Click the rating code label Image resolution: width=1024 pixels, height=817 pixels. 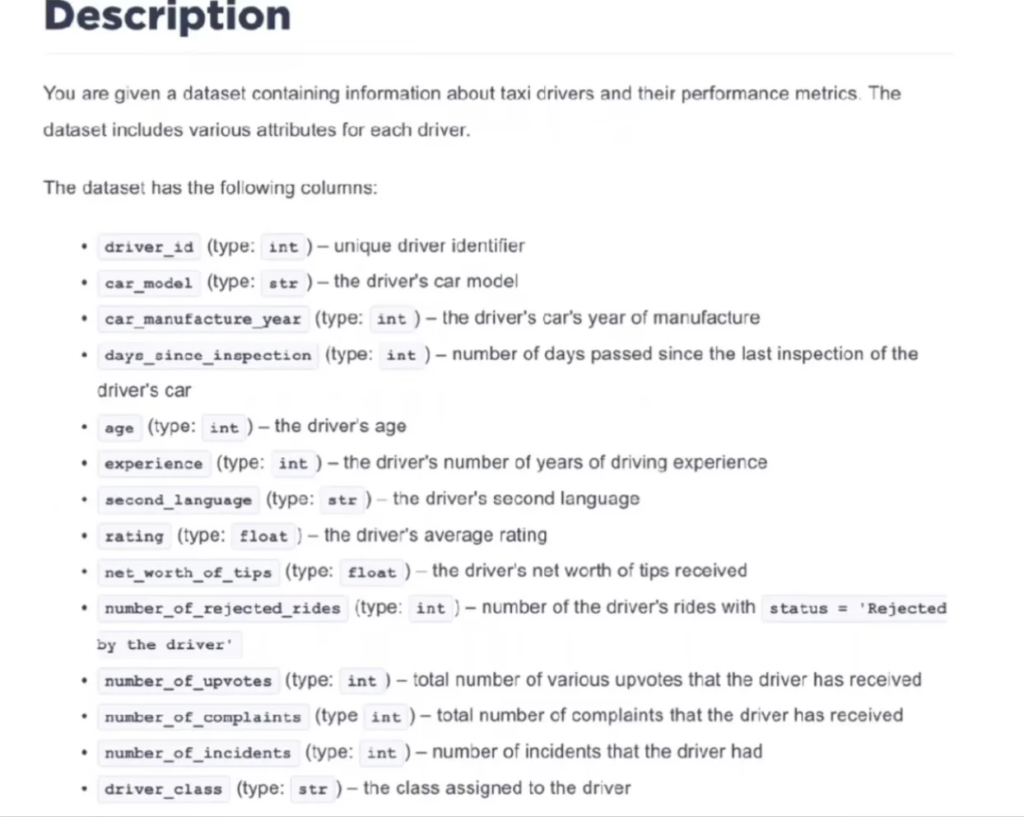click(x=134, y=536)
